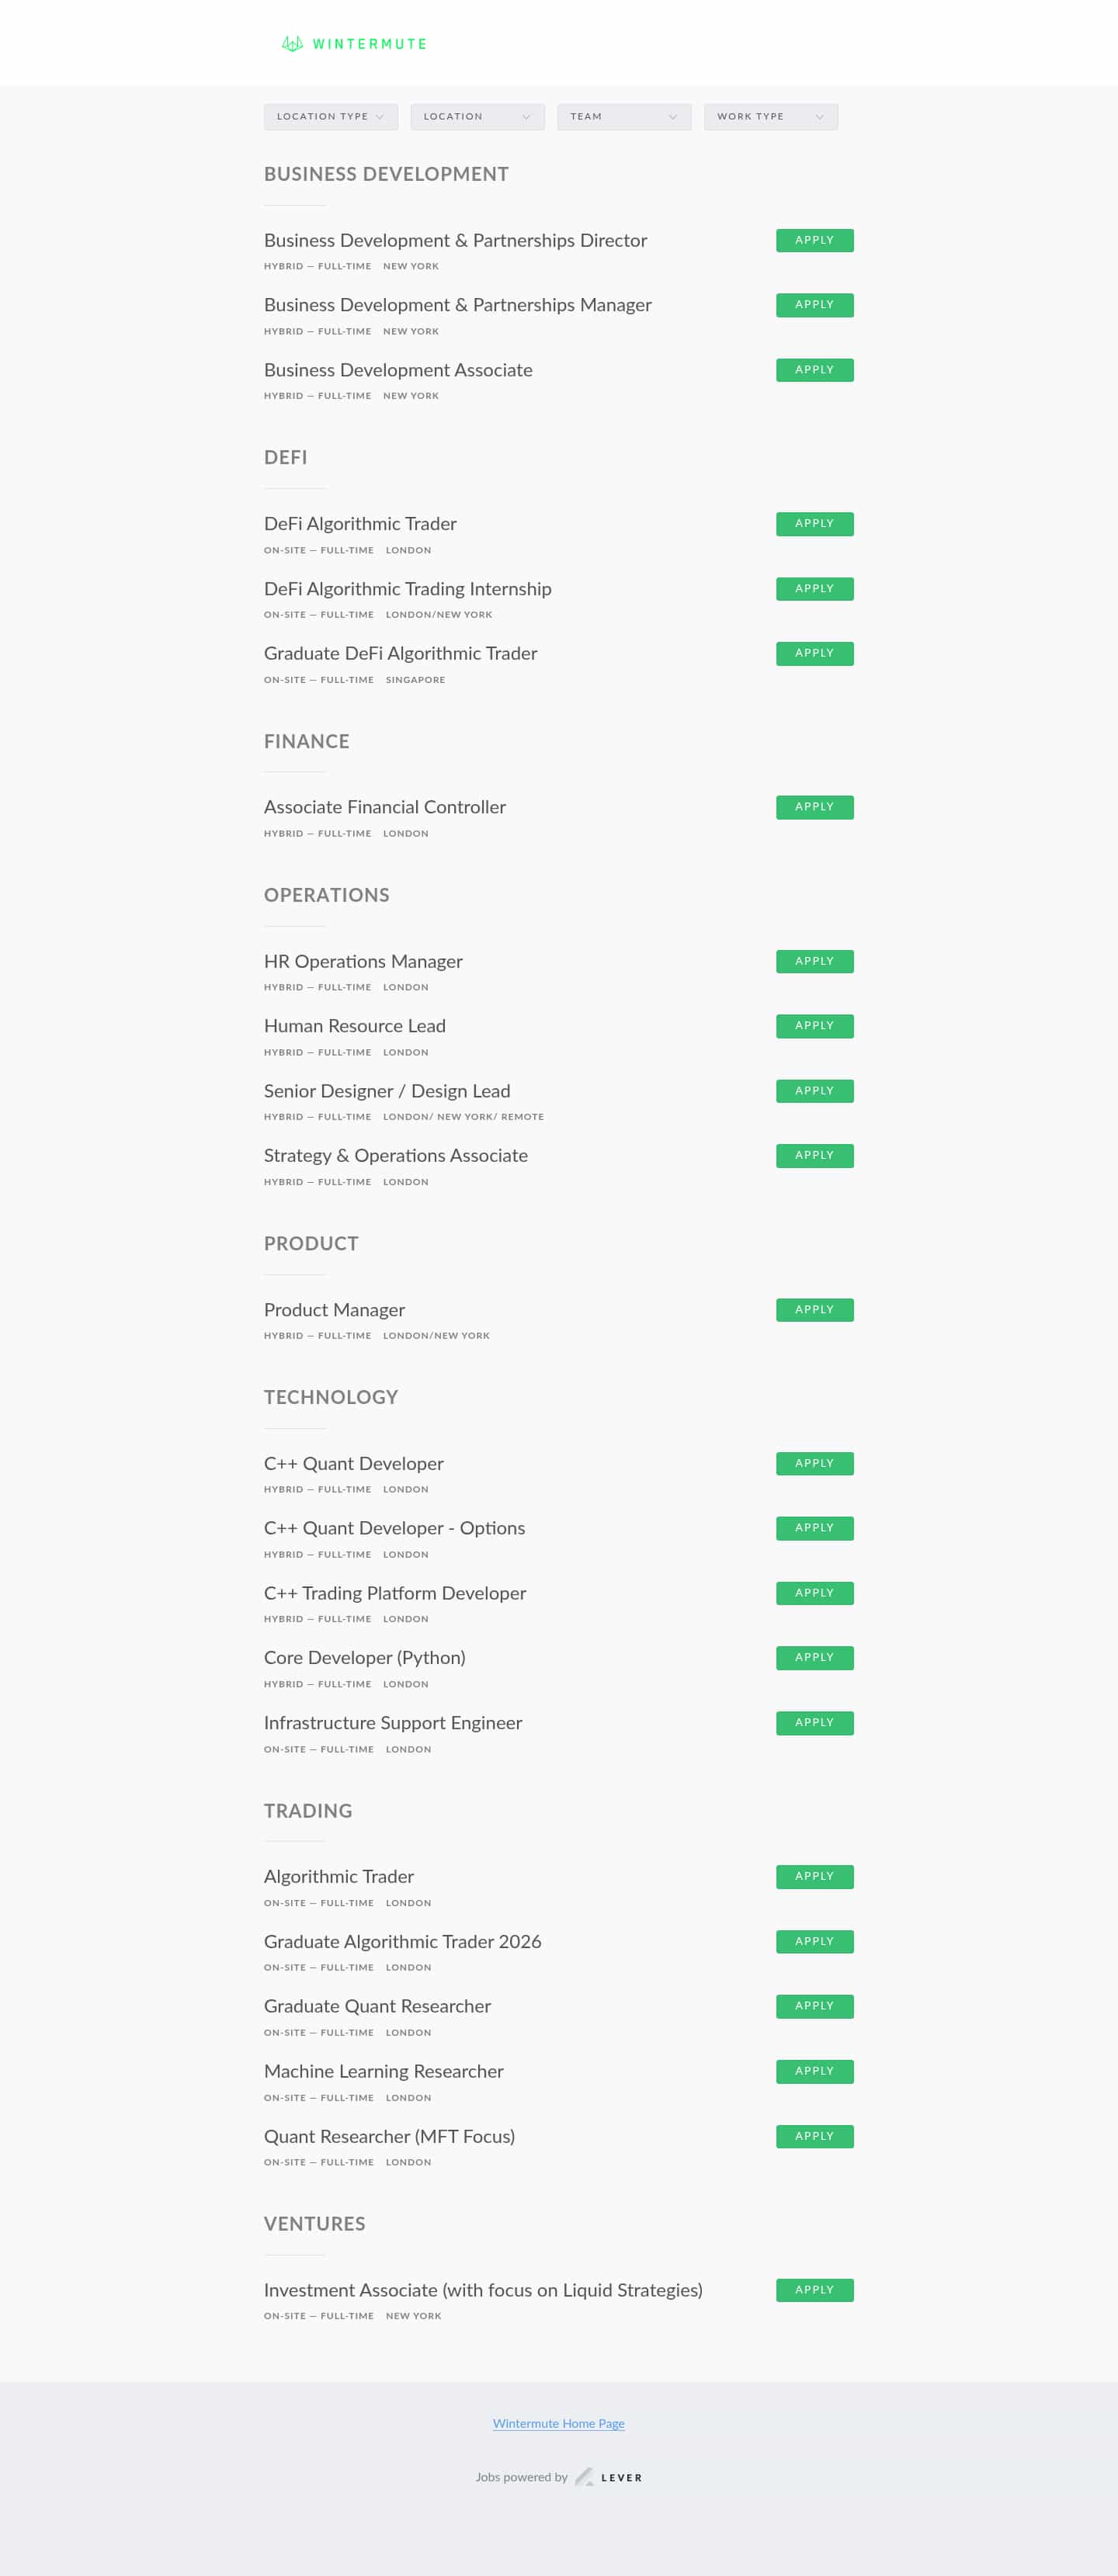This screenshot has width=1118, height=2576.
Task: Apply for the HR Operations Manager role
Action: click(x=814, y=961)
